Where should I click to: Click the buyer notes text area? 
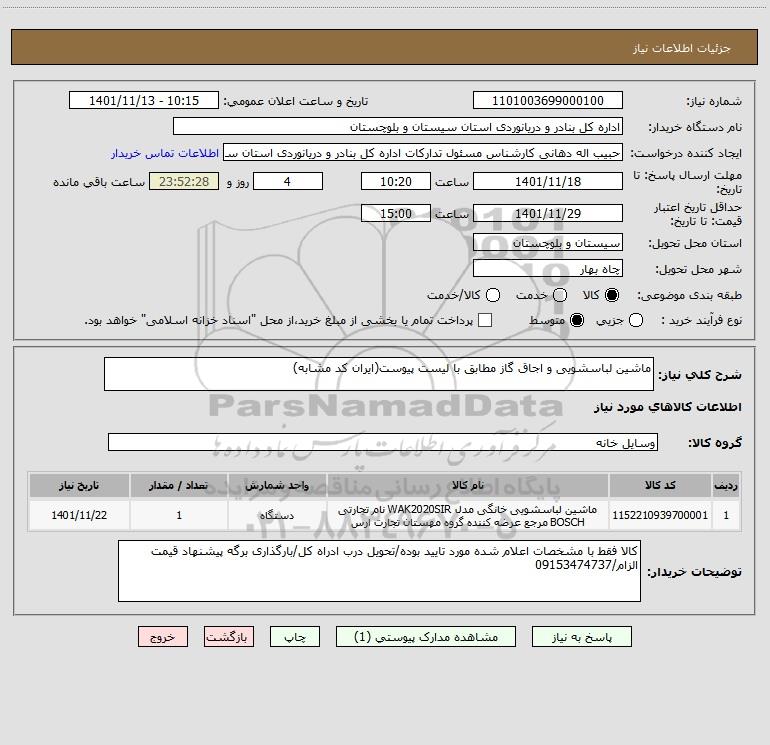click(379, 571)
